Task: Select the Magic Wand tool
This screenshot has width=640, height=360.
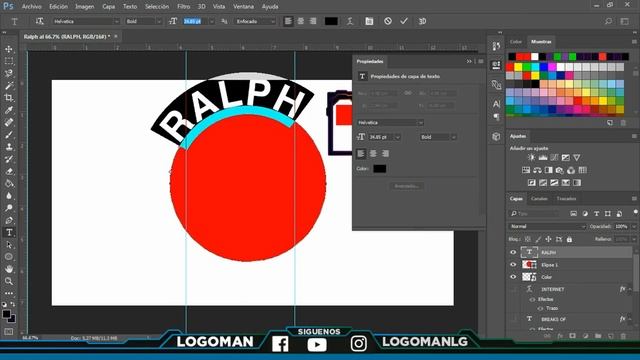Action: 9,86
